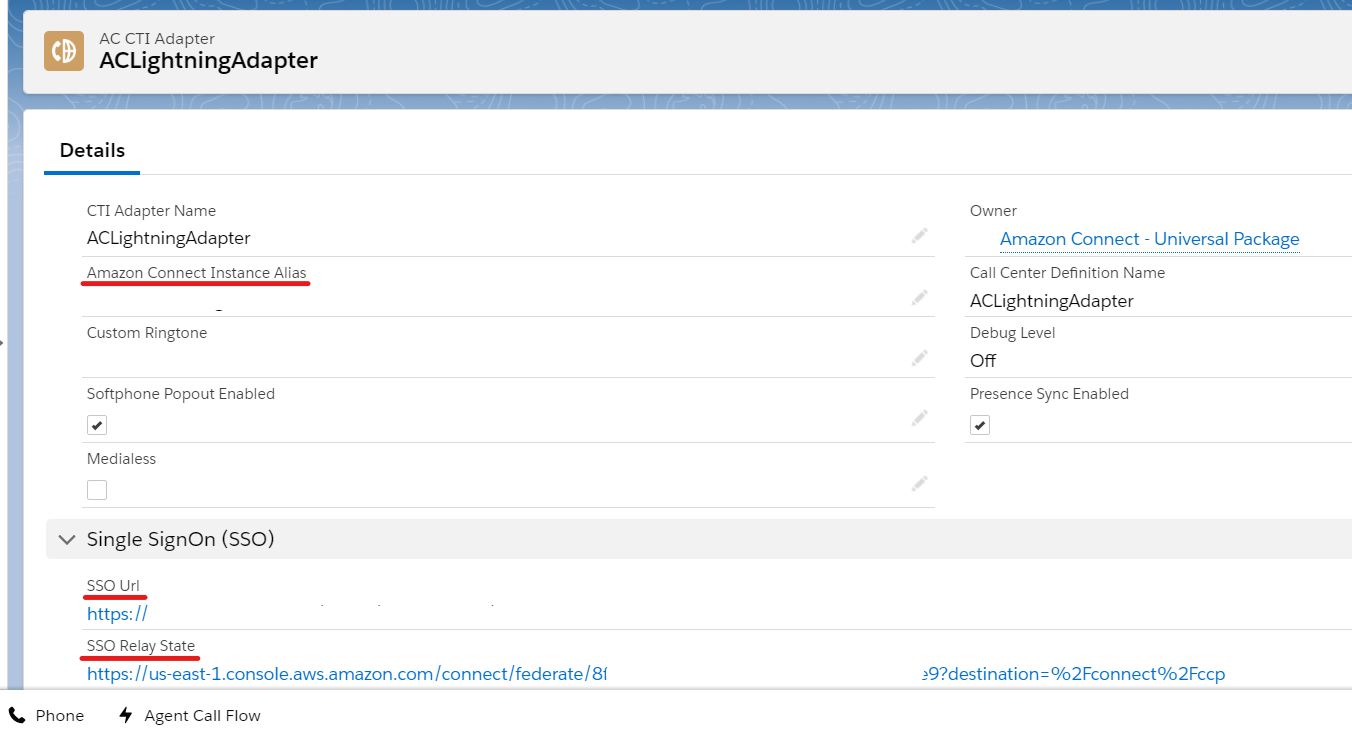Click Call Center Definition Name value
Screen dimensions: 1352x738
pos(1052,301)
